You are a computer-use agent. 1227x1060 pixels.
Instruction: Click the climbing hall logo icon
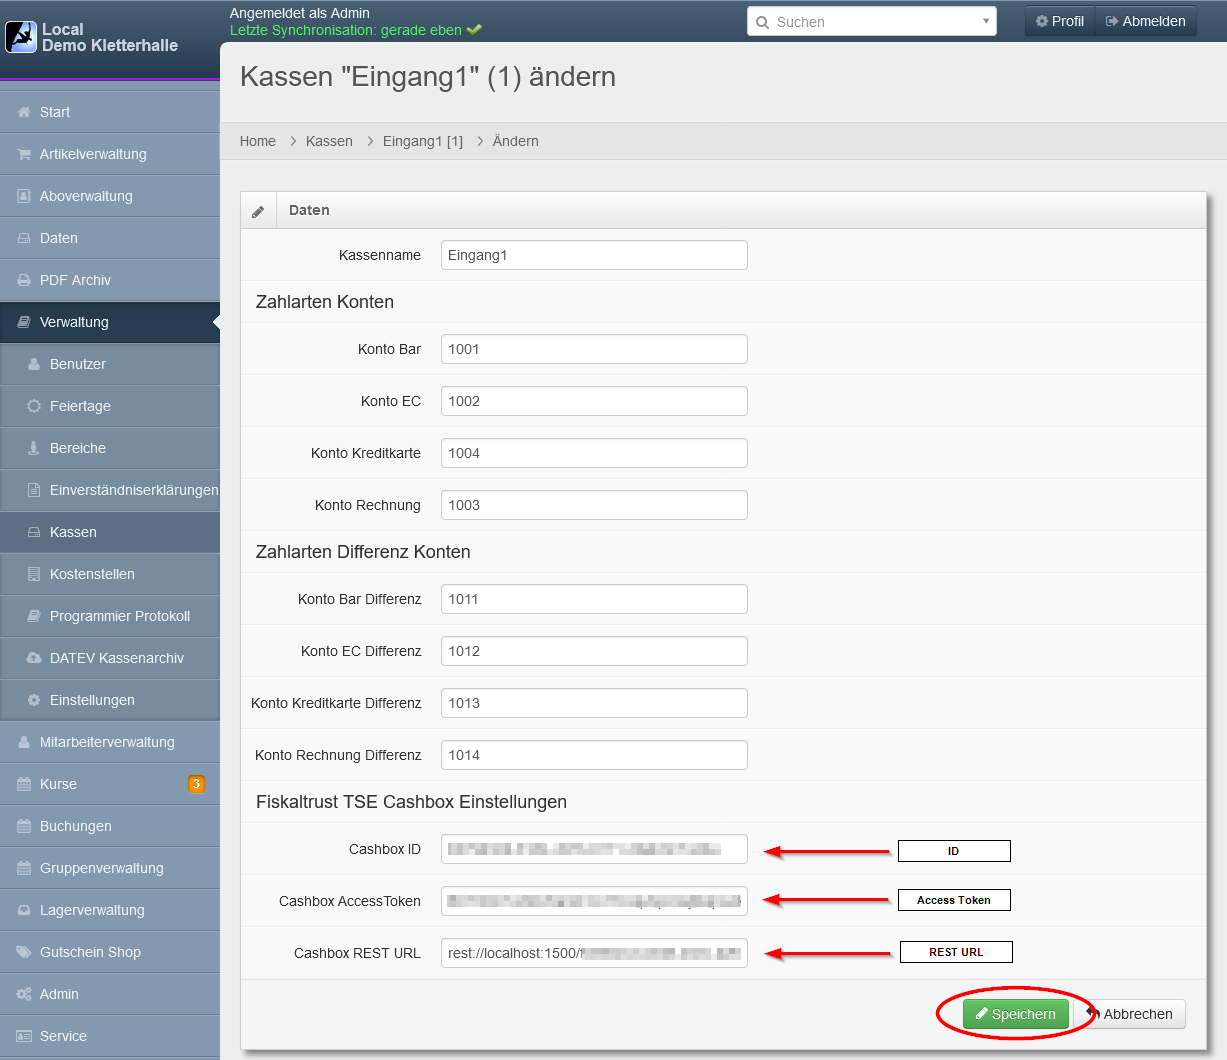(x=21, y=37)
